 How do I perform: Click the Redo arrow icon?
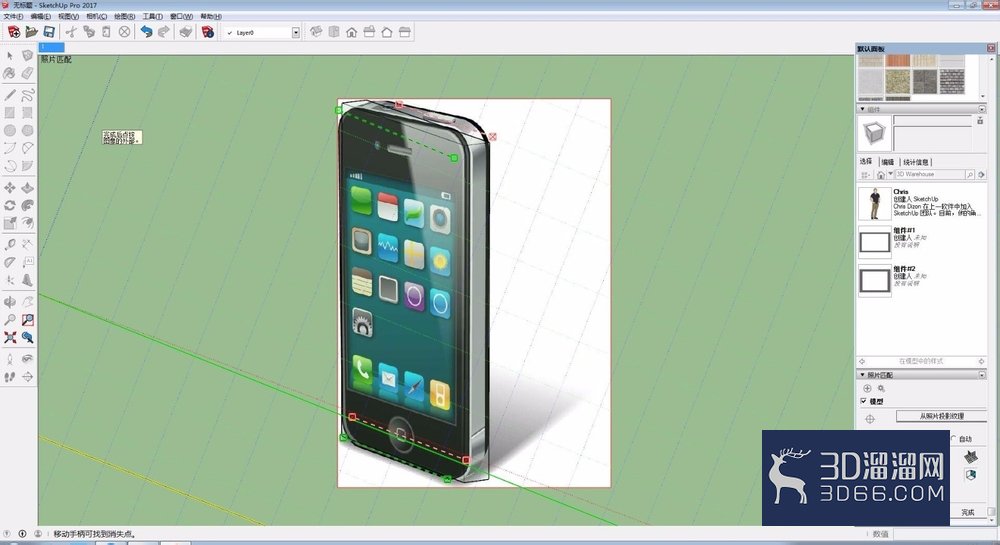[164, 32]
